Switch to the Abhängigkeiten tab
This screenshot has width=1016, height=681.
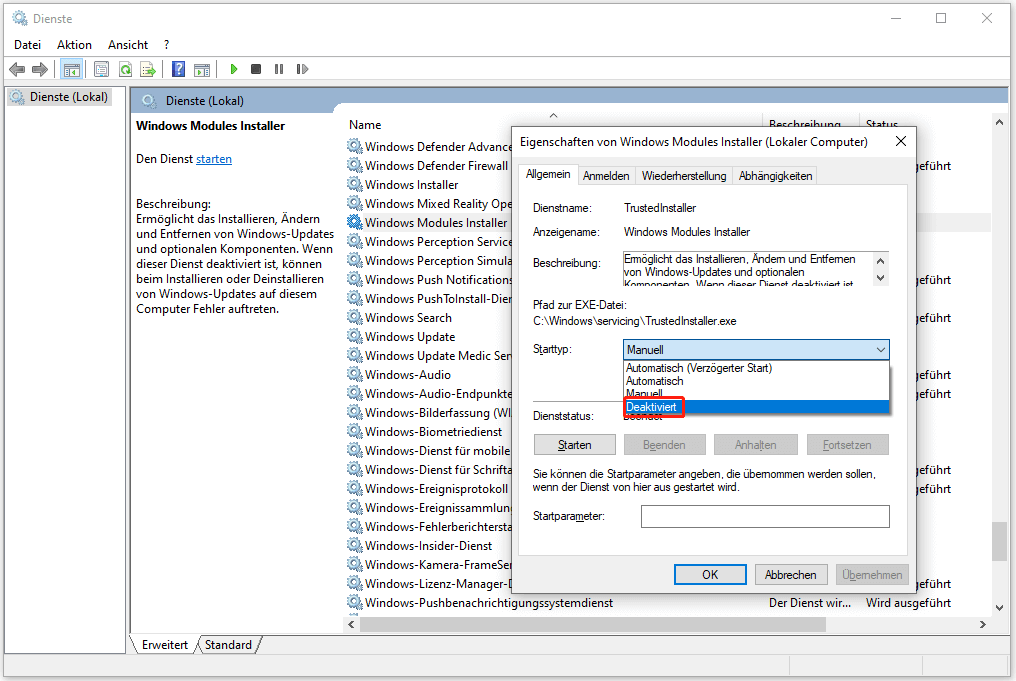[775, 176]
